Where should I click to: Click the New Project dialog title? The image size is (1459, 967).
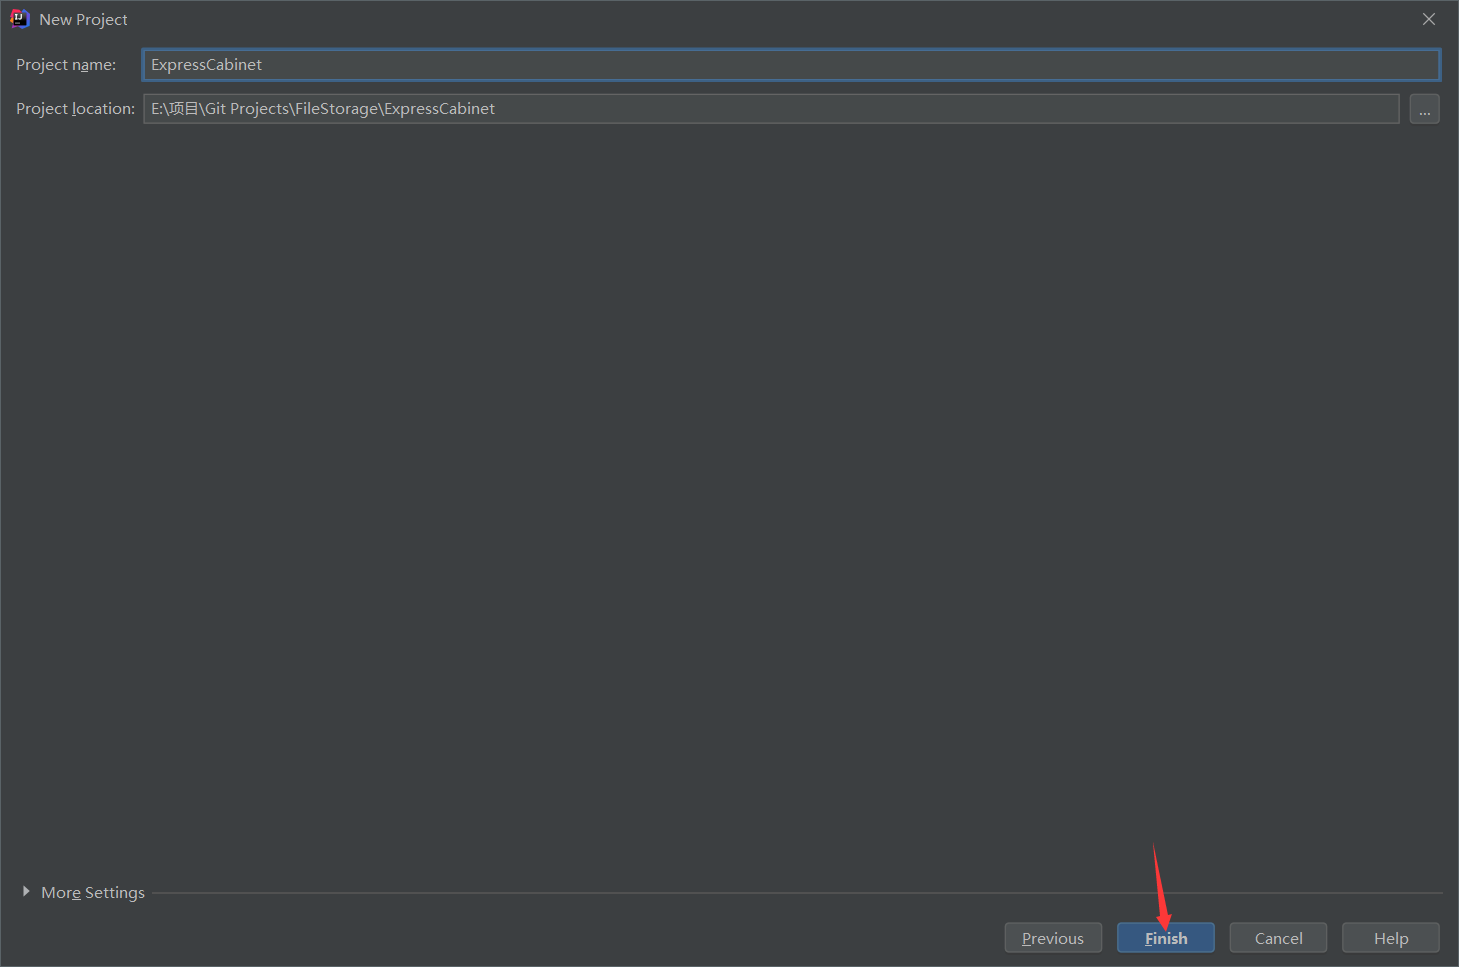83,19
